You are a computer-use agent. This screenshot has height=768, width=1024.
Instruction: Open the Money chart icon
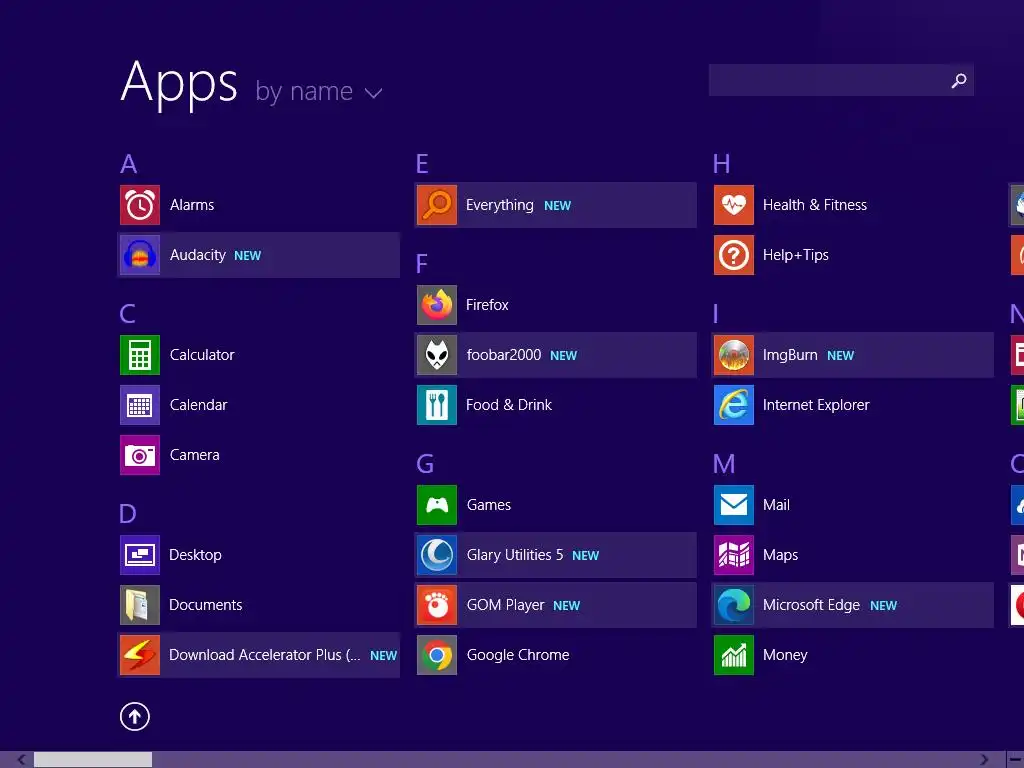pyautogui.click(x=734, y=655)
